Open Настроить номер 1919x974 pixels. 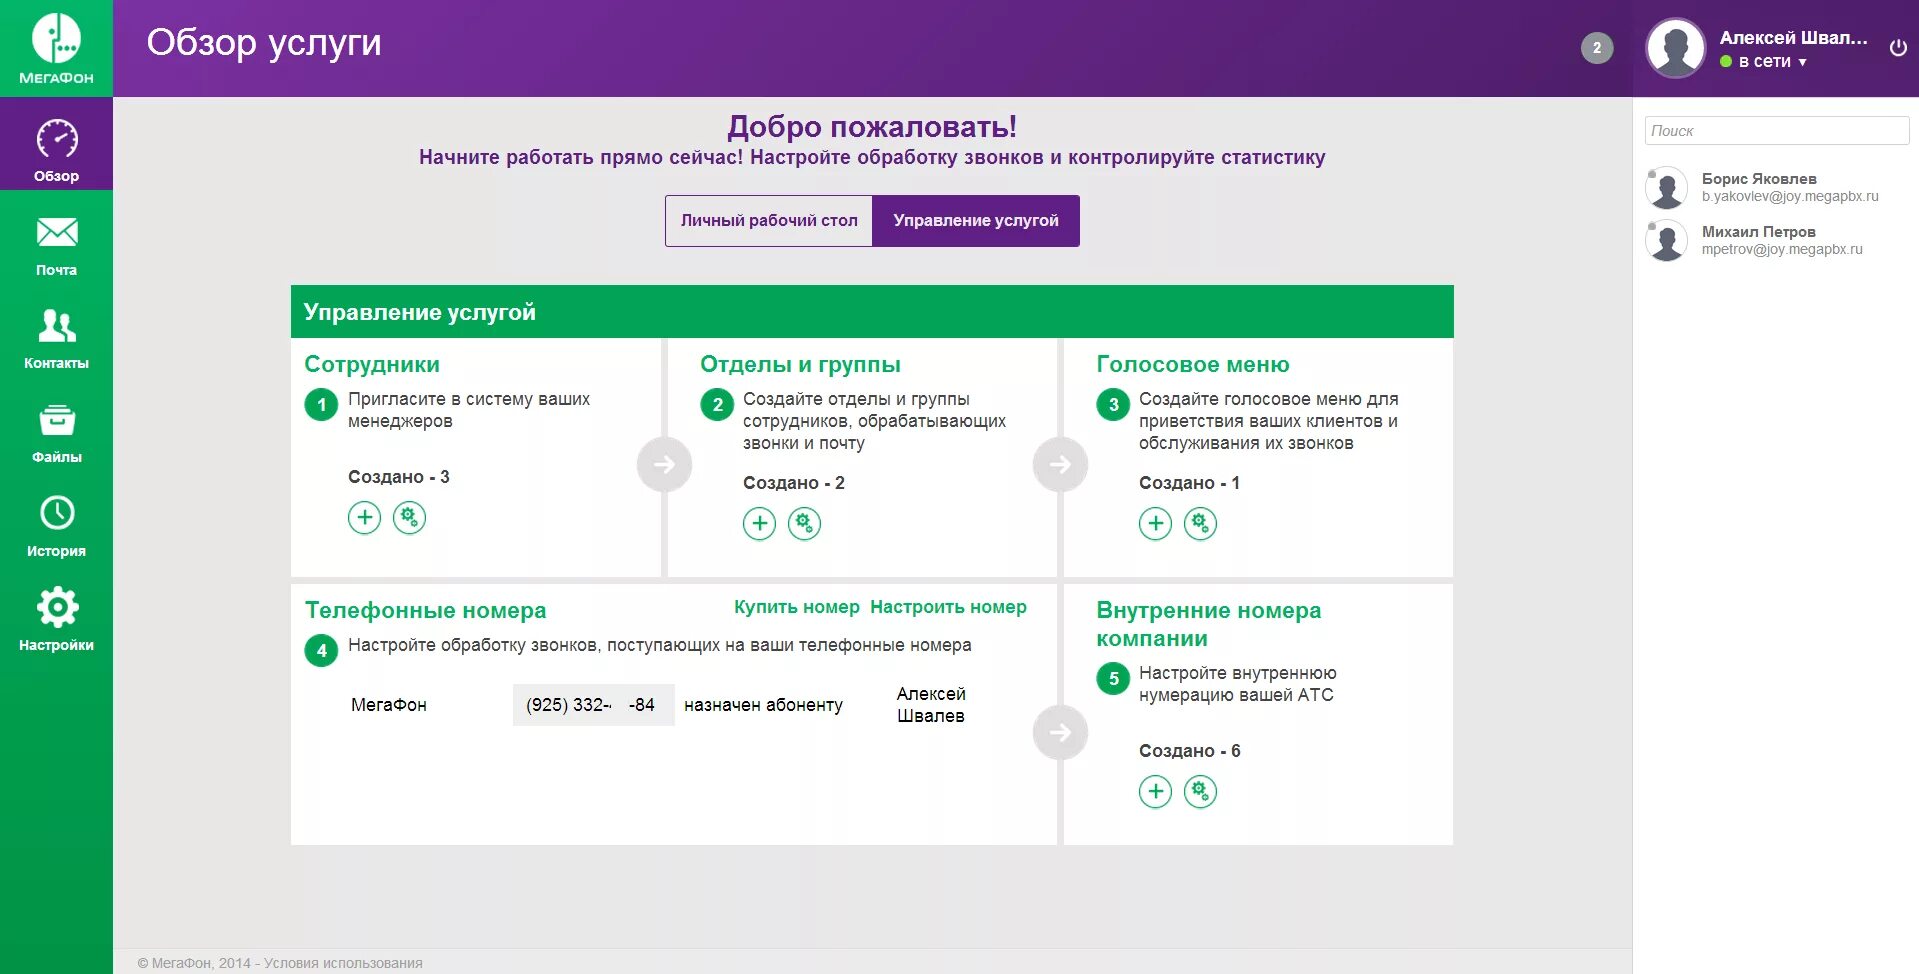(948, 606)
